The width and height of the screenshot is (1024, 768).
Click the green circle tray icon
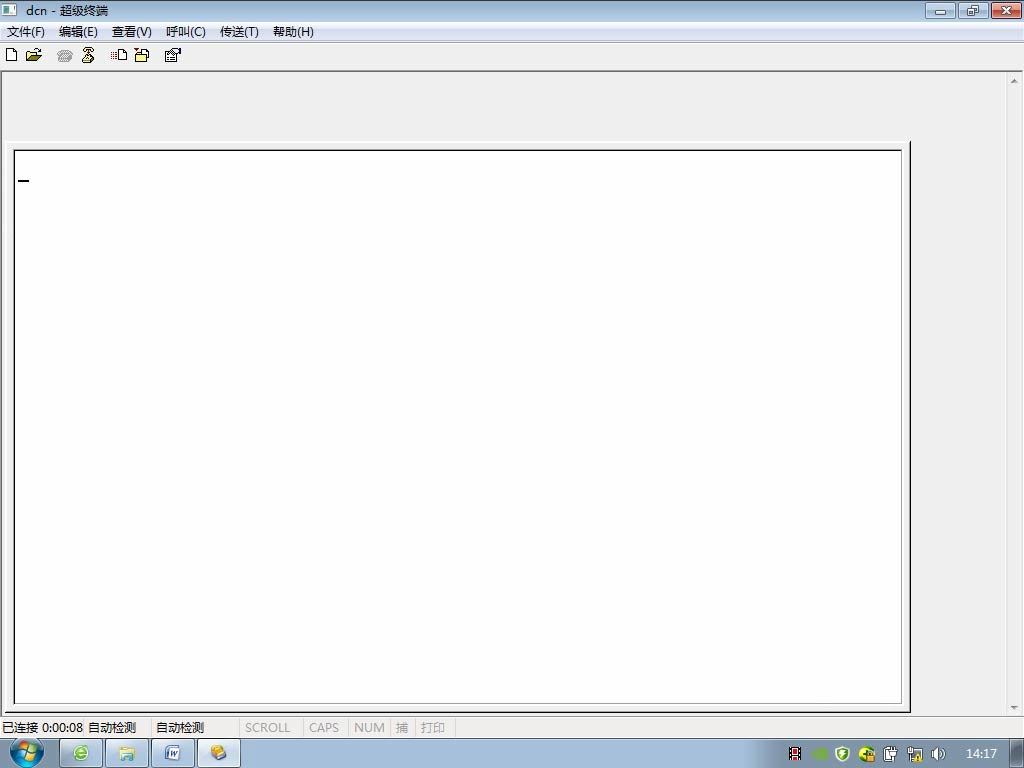(820, 754)
